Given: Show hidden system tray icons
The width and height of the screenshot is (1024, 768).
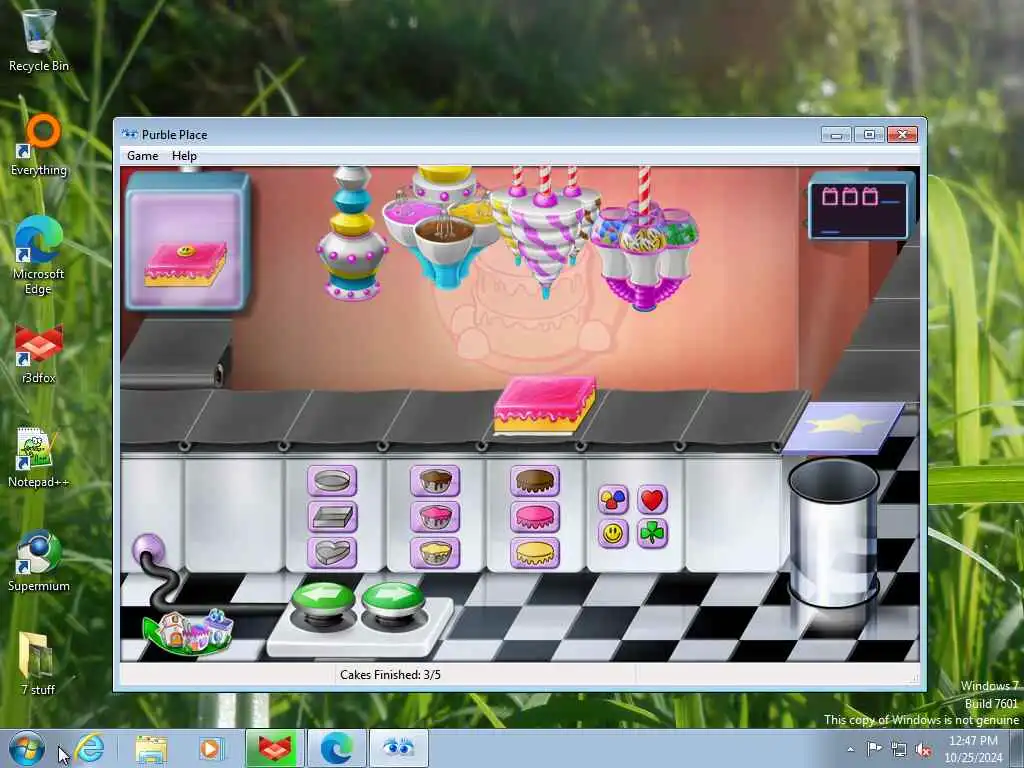Looking at the screenshot, I should click(x=850, y=750).
